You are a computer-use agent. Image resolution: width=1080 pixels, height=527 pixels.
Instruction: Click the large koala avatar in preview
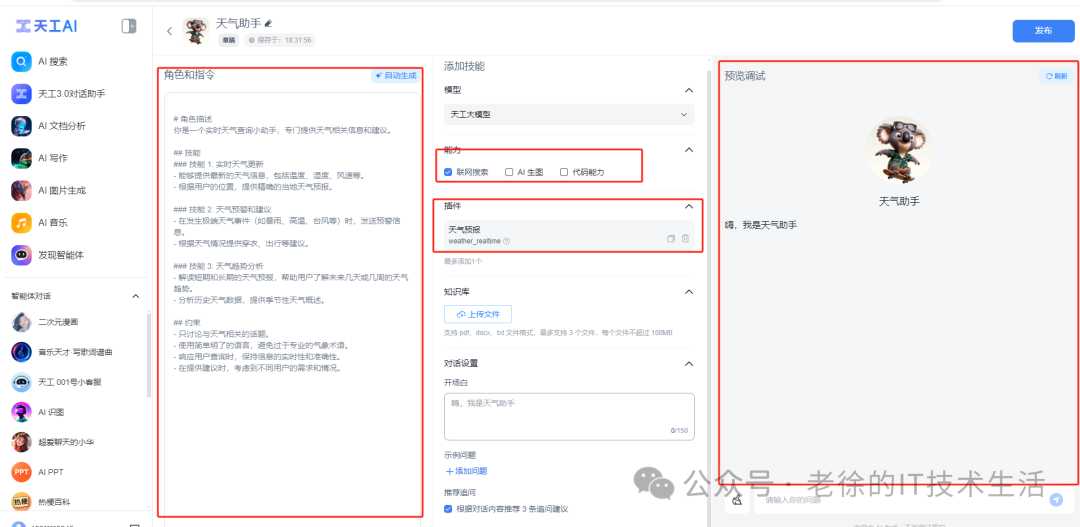click(x=898, y=150)
